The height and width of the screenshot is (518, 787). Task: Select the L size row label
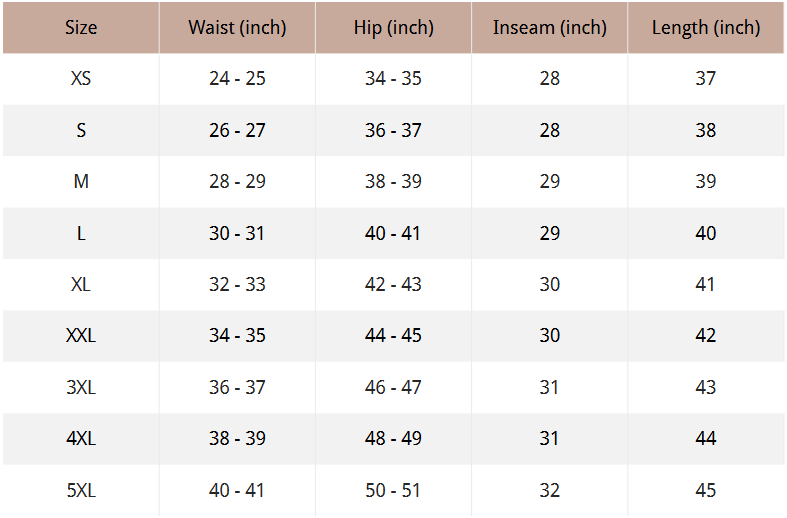(x=81, y=233)
